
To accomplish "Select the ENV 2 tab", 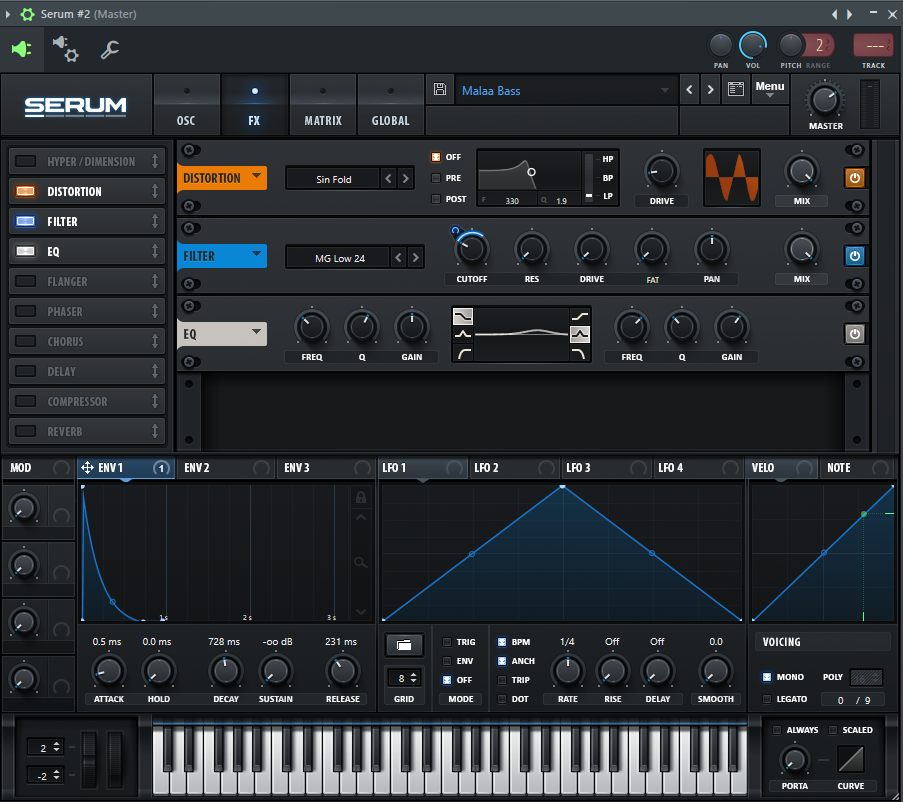I will pos(225,467).
